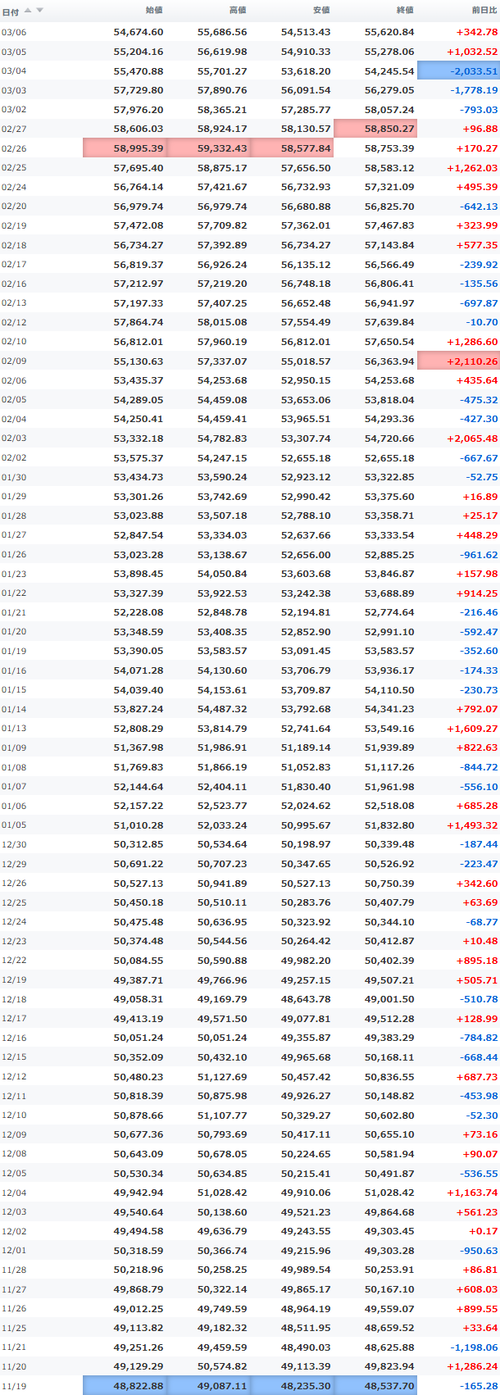This screenshot has width=500, height=1395.
Task: Click the 終値 column header
Action: [404, 10]
